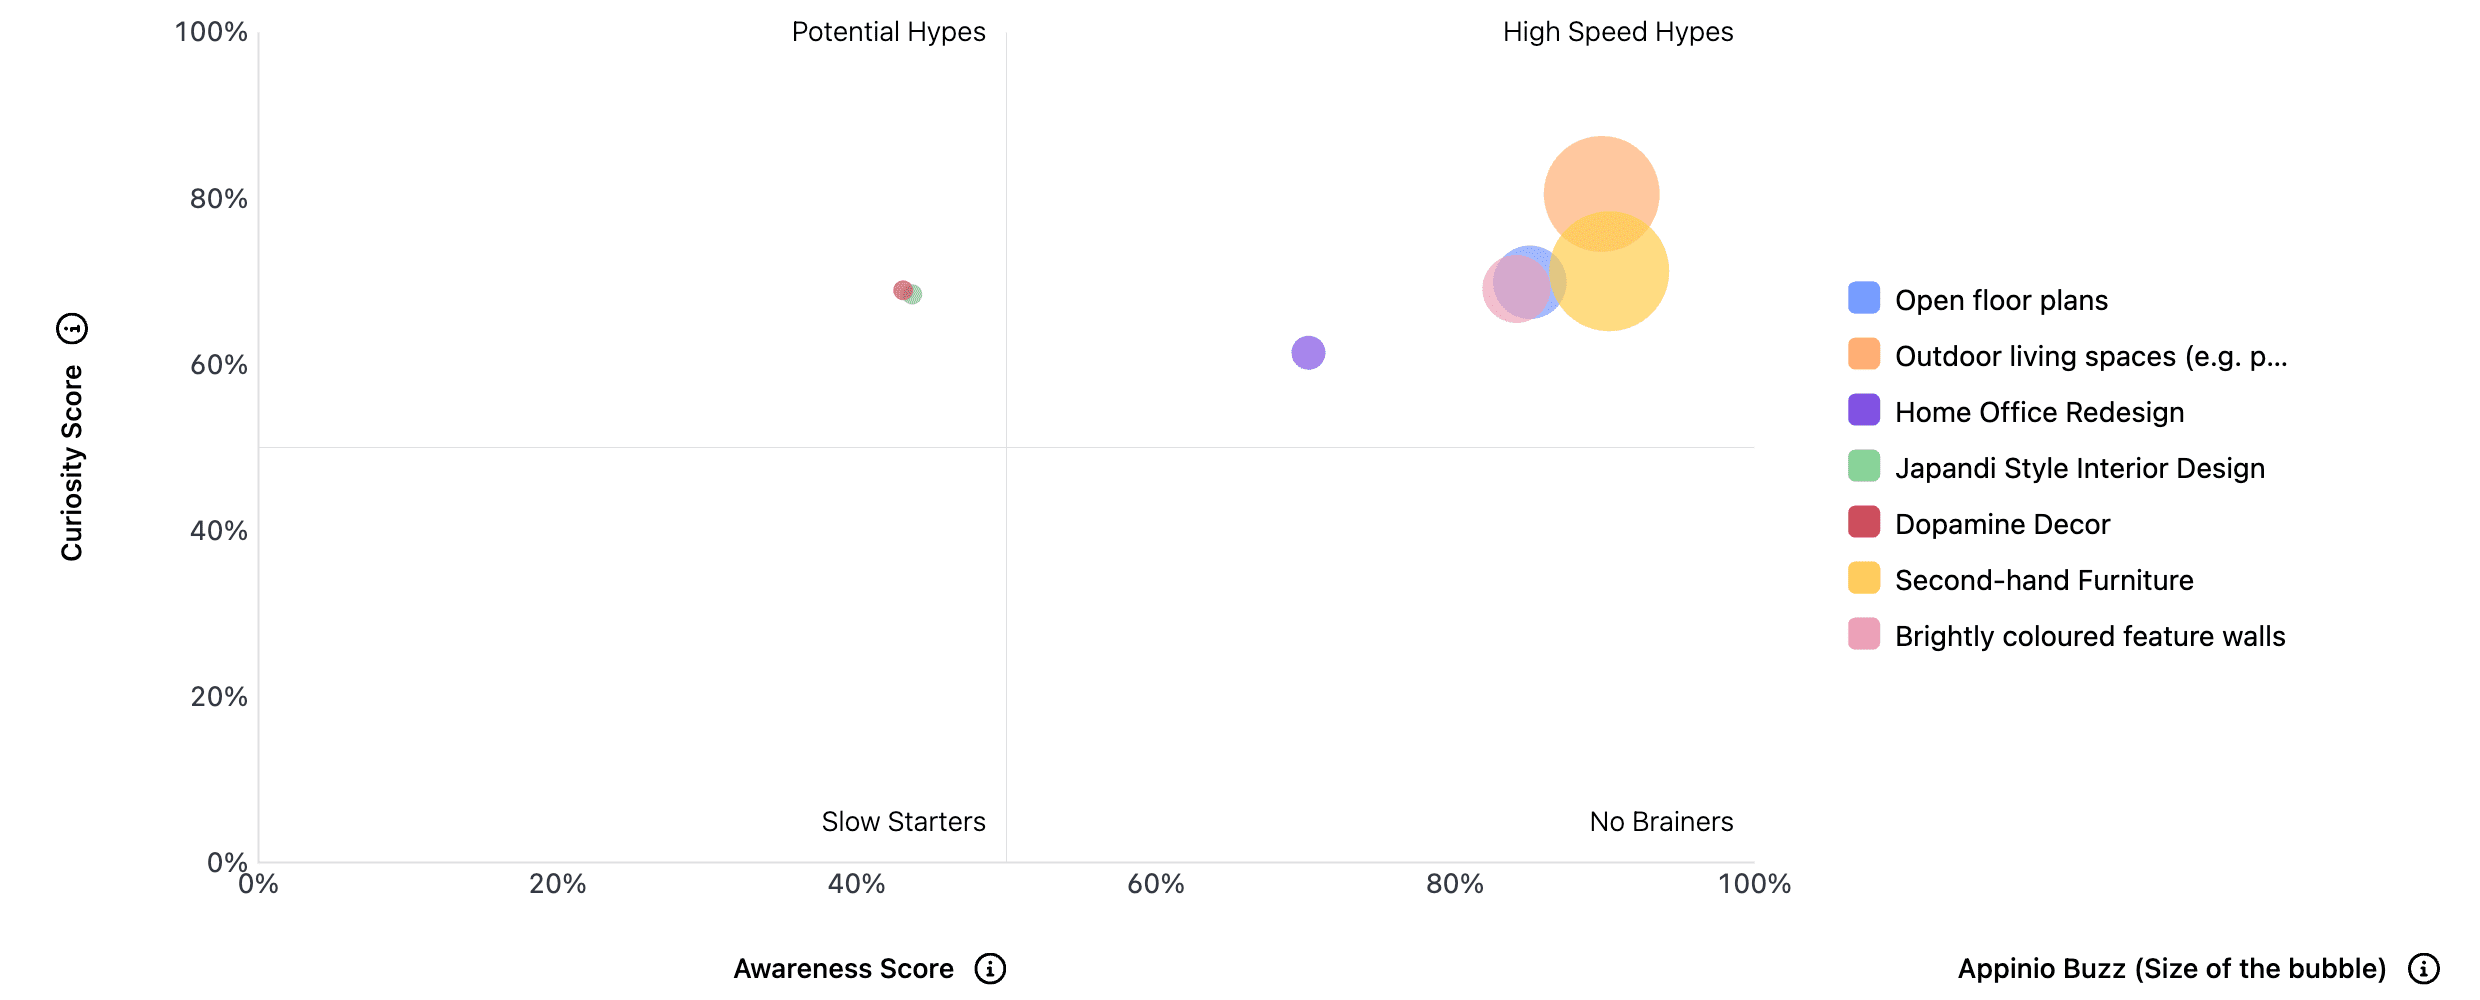The height and width of the screenshot is (1000, 2480).
Task: Click the Japandi Style Interior Design green swatch
Action: tap(1864, 466)
